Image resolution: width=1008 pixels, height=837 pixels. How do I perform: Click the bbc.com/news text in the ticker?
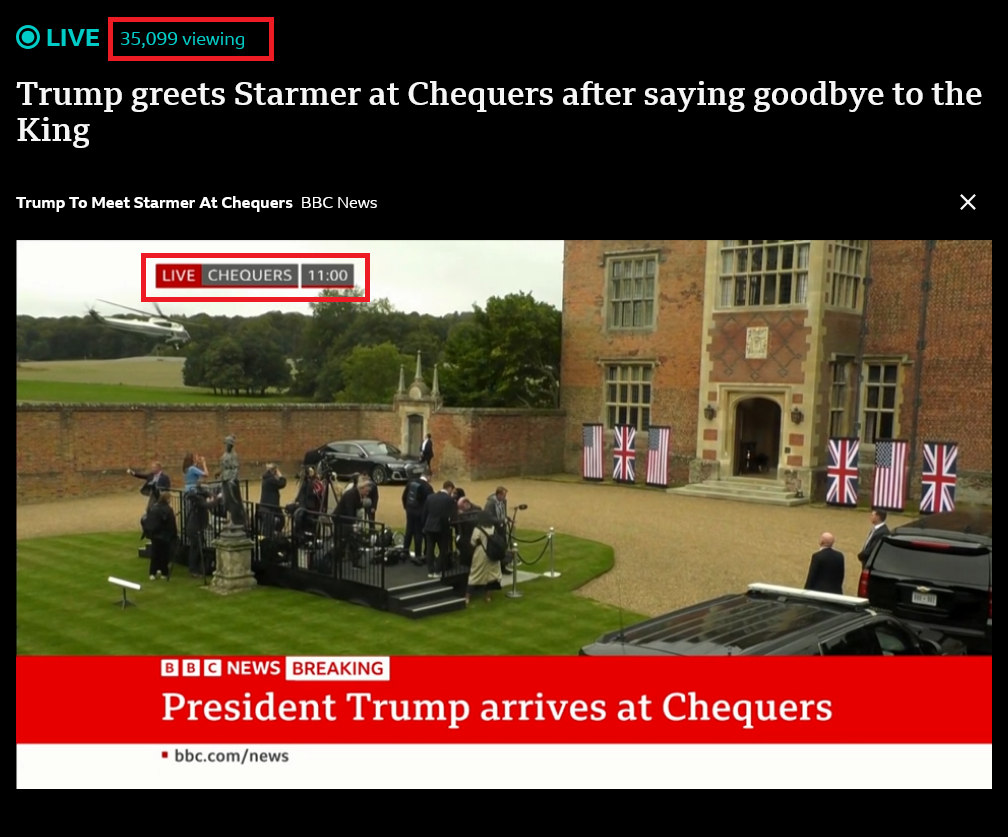pos(231,756)
